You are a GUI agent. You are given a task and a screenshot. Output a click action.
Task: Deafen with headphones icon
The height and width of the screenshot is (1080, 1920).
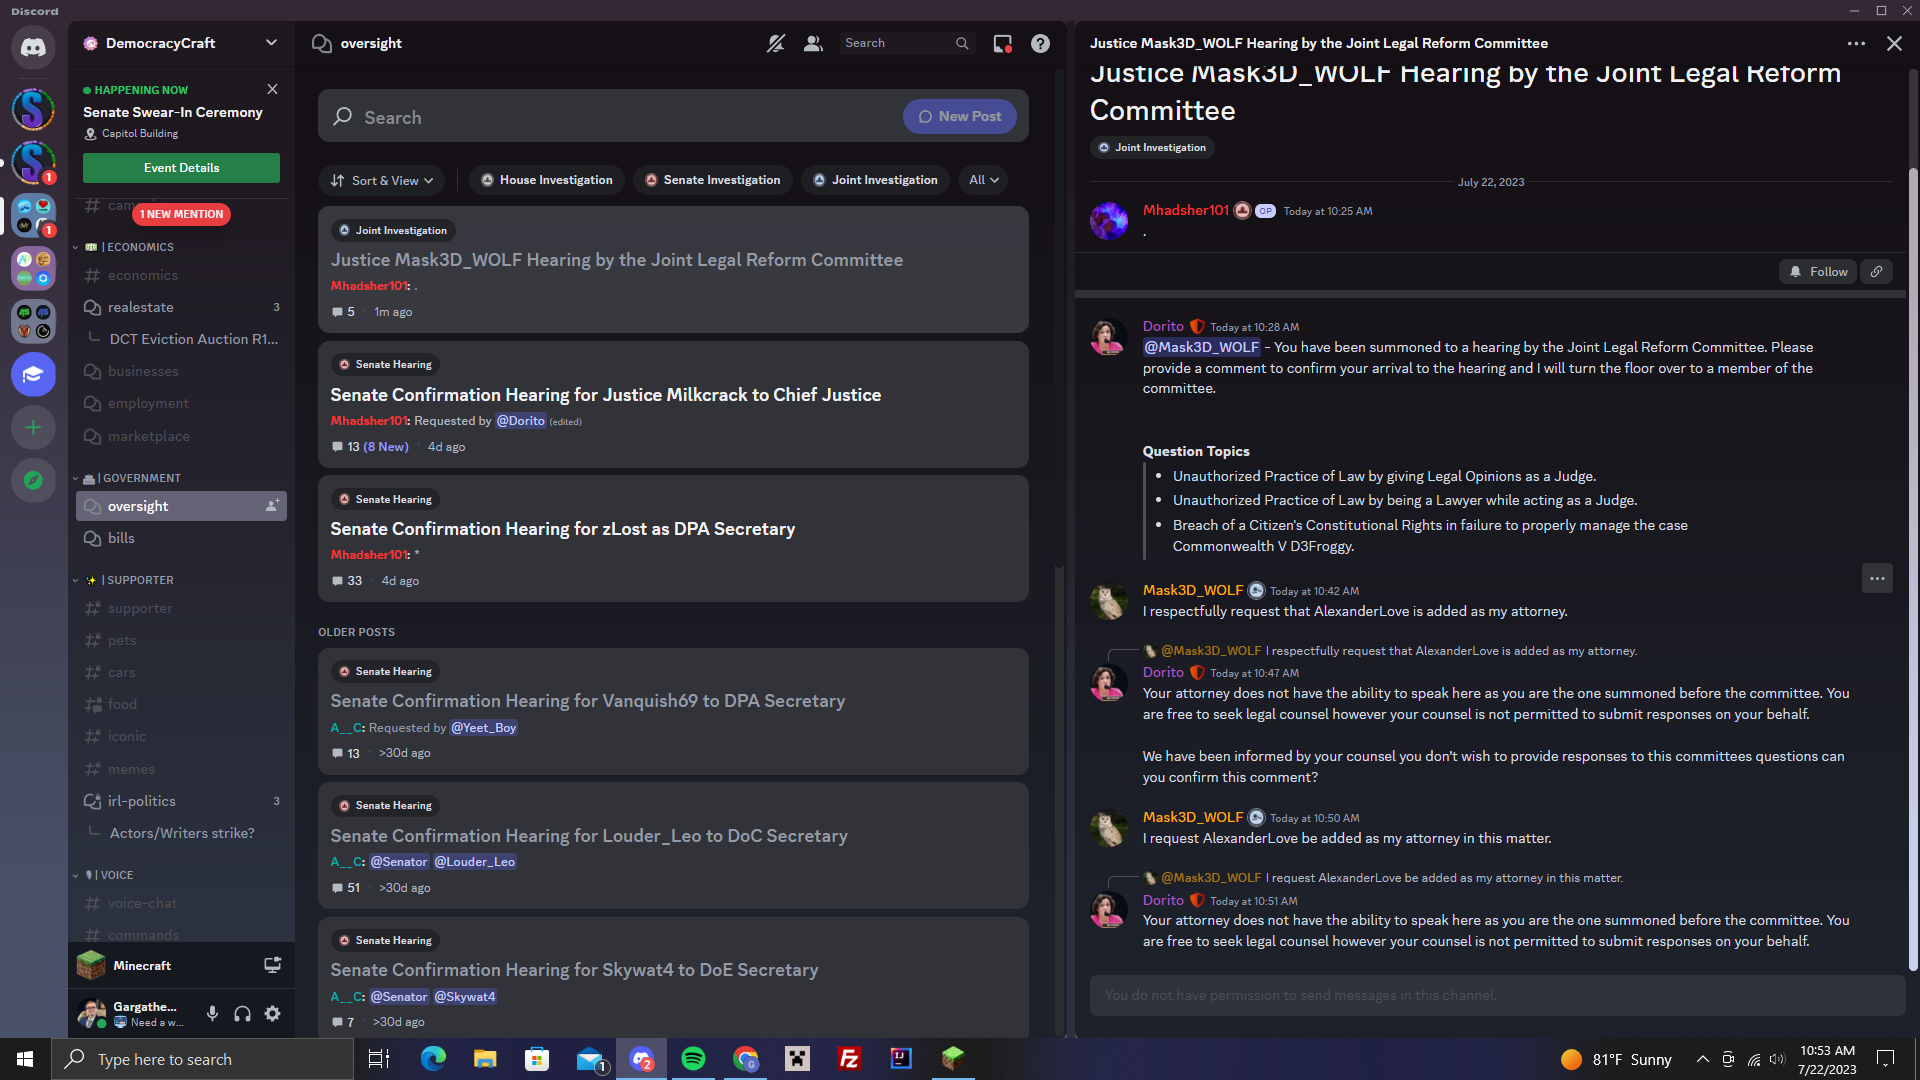point(242,1013)
